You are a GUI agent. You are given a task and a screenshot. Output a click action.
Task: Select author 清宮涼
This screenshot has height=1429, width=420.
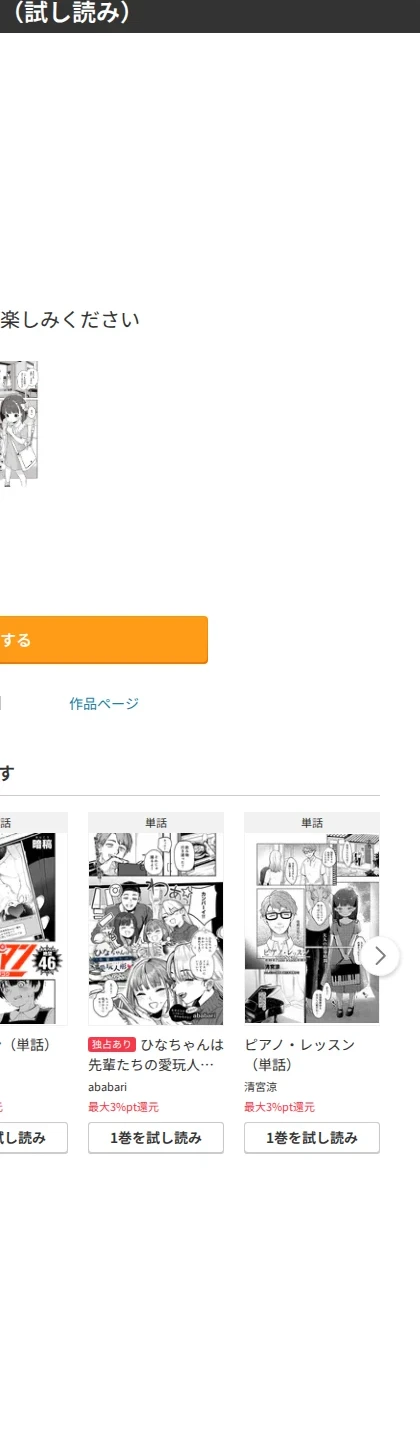click(260, 1087)
